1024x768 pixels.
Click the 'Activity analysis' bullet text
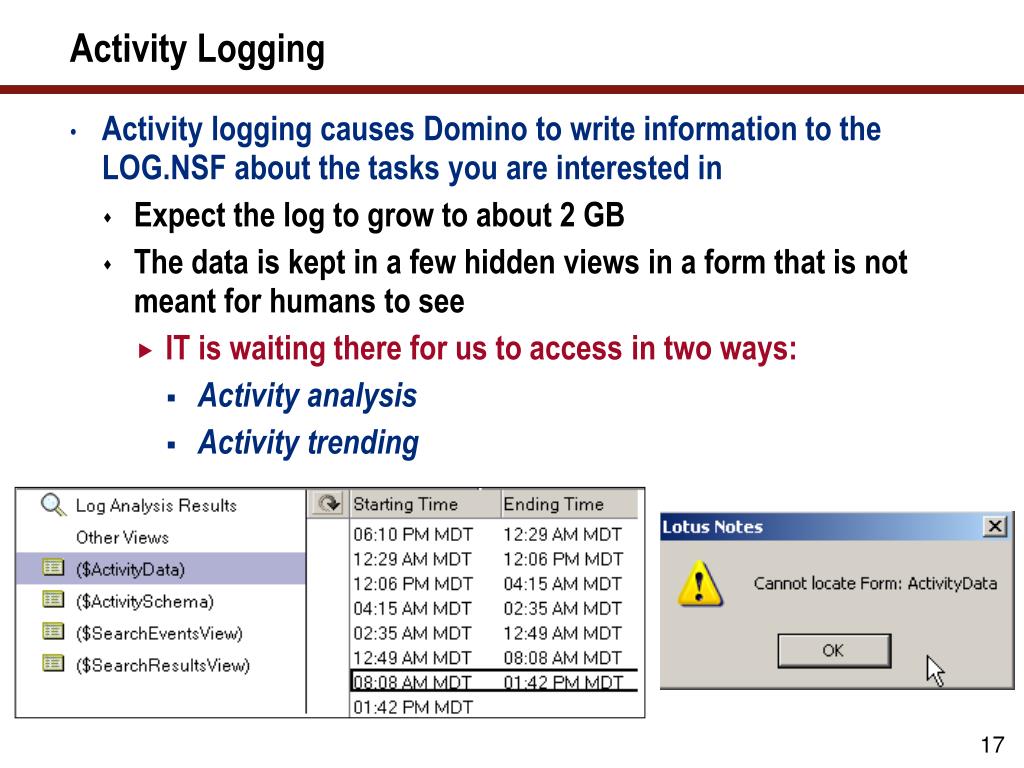307,395
